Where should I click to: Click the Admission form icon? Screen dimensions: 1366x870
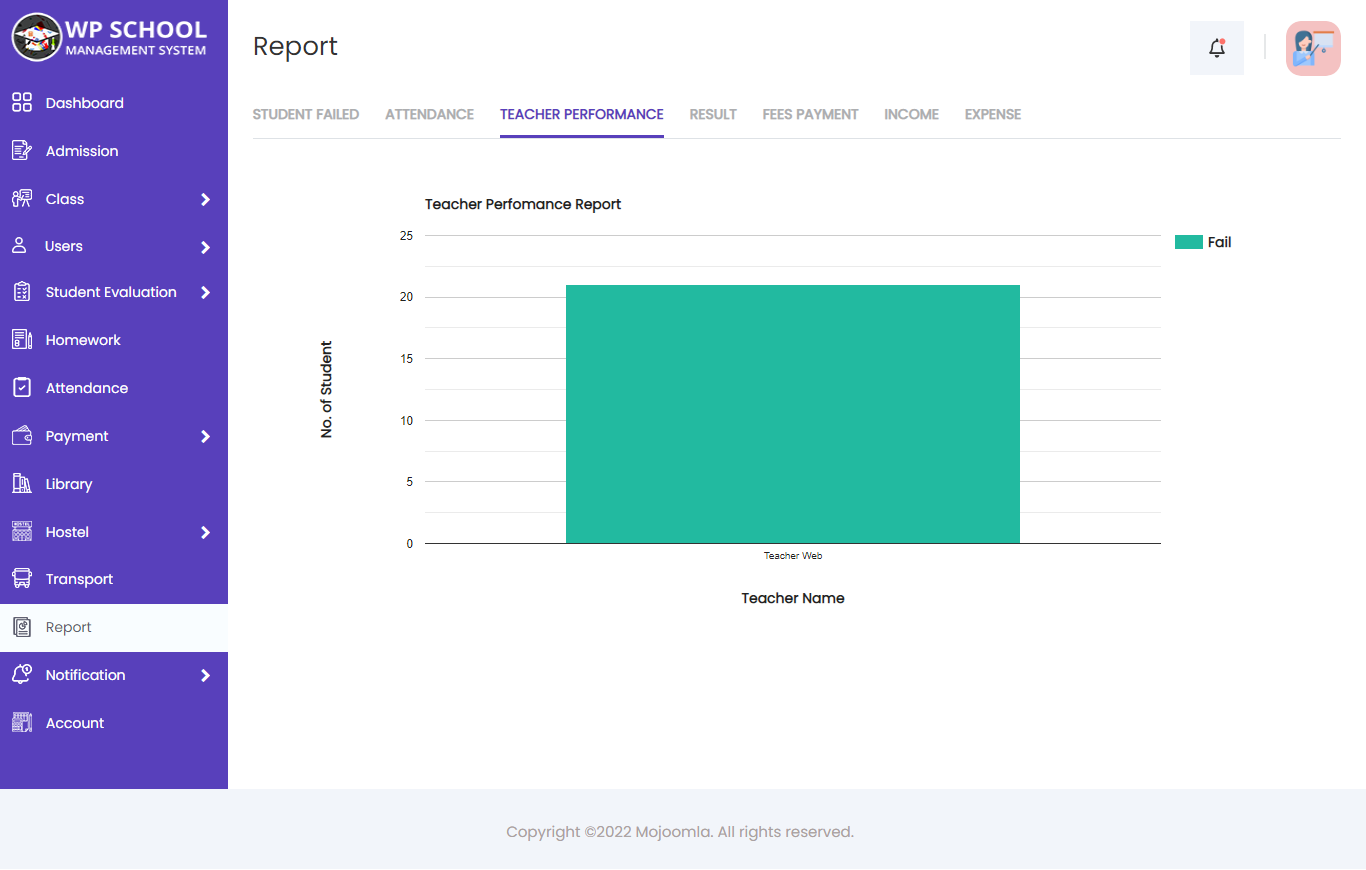pos(22,150)
